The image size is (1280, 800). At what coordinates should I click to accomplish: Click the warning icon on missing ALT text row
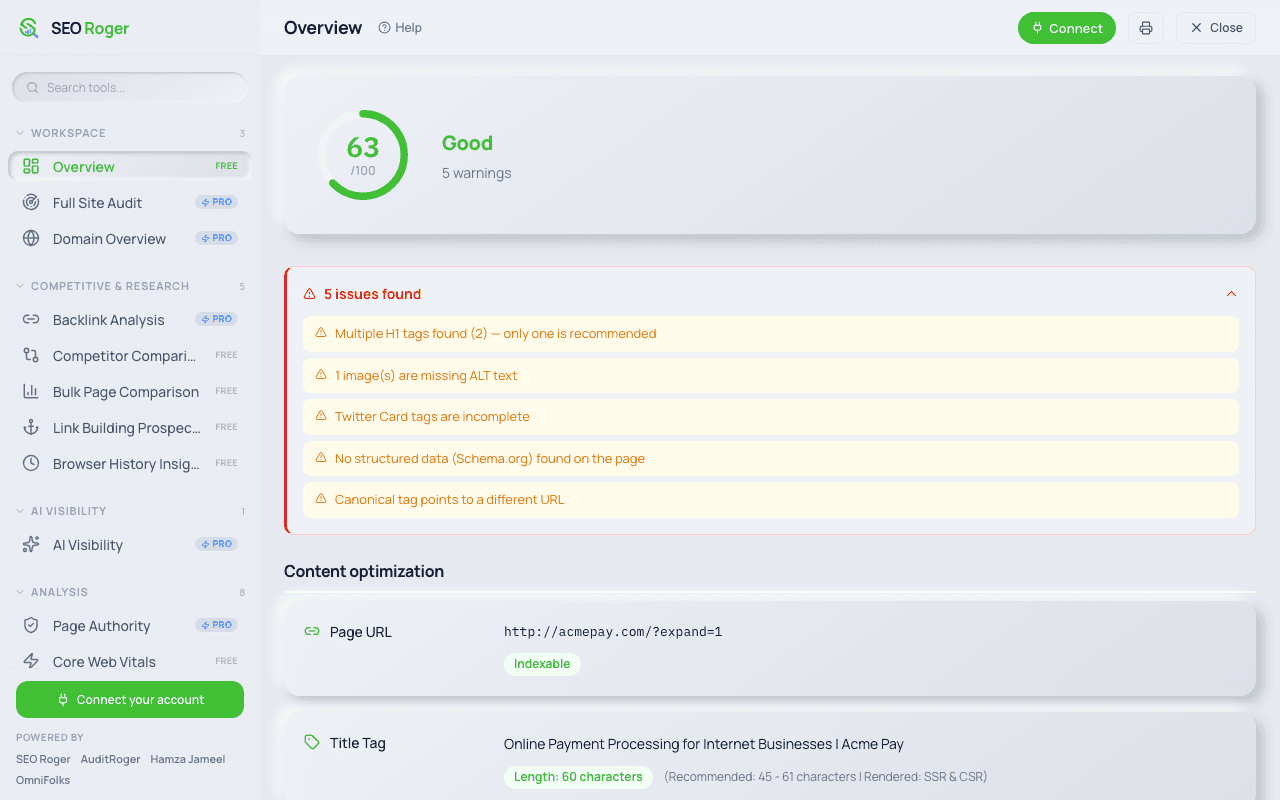click(x=321, y=375)
